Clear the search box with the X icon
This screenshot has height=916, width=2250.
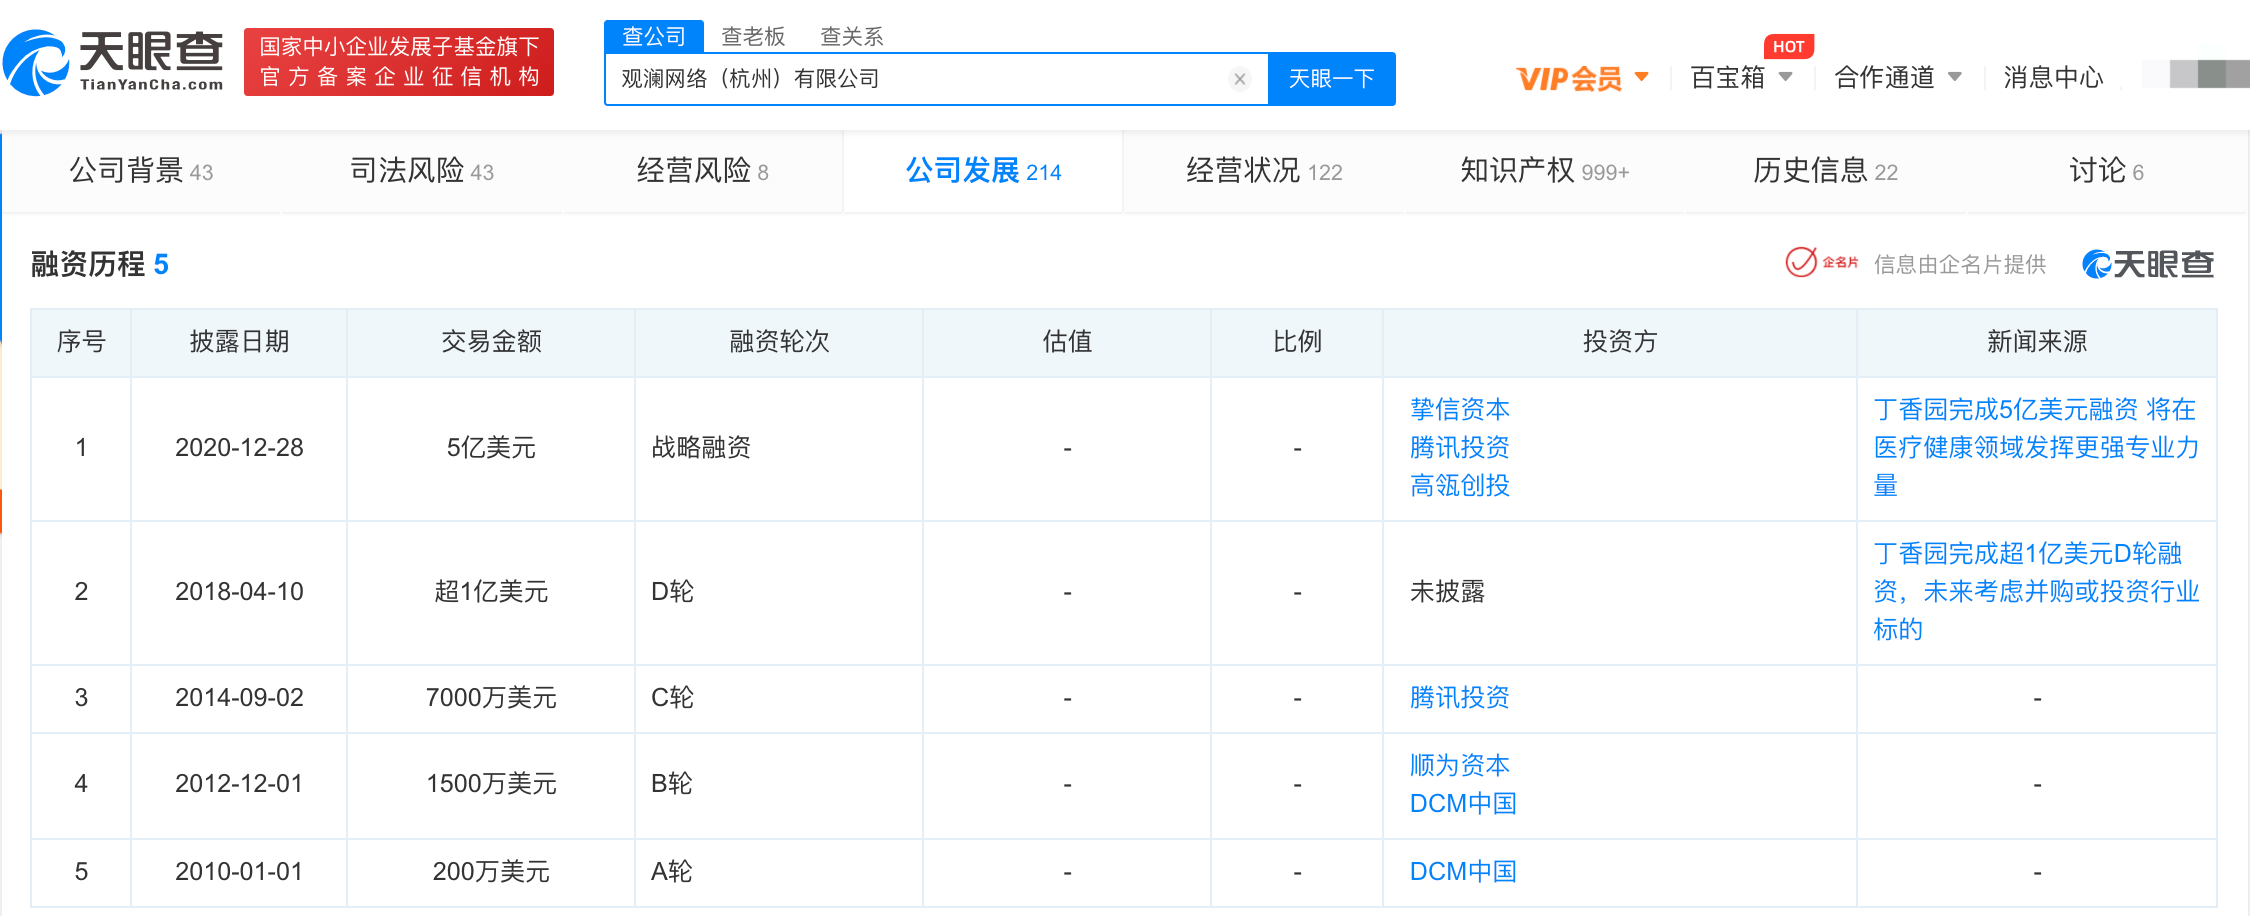(x=1240, y=79)
